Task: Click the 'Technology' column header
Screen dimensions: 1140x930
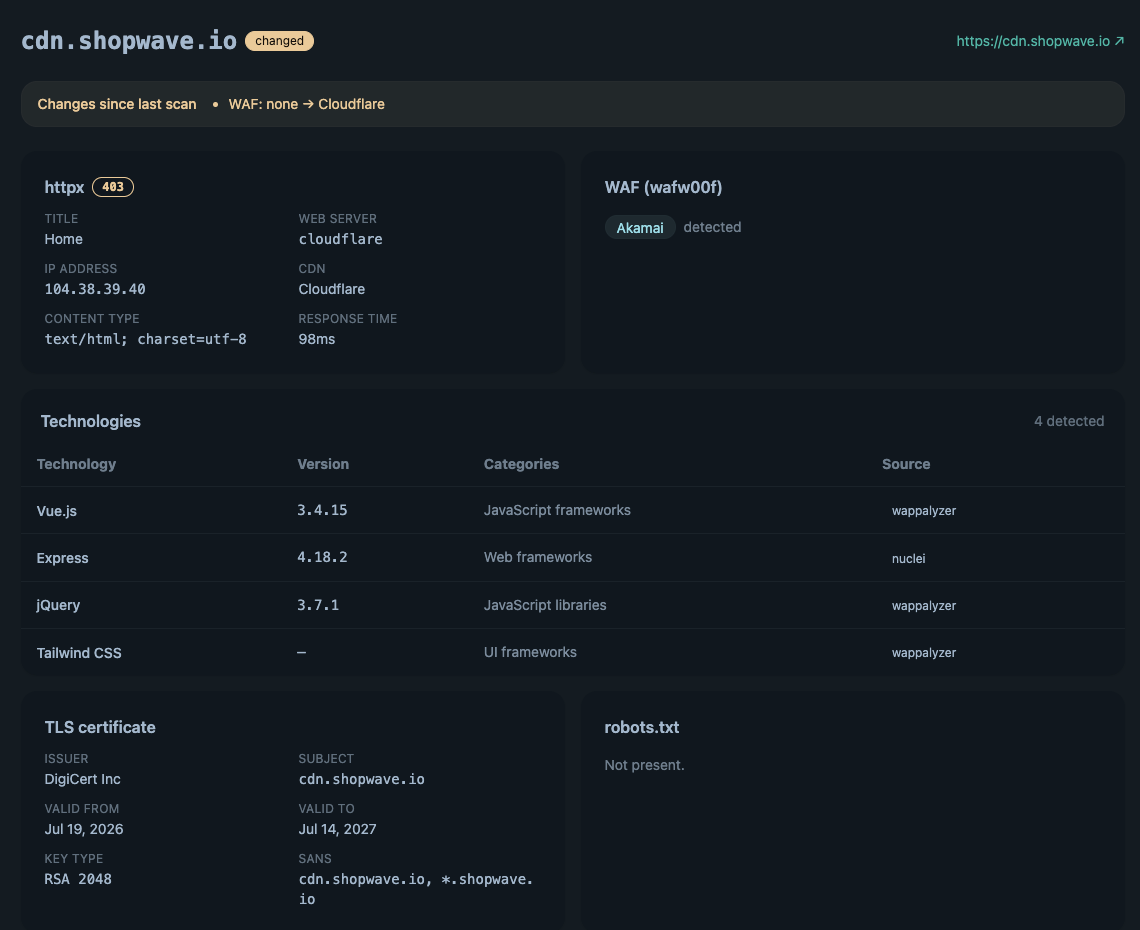Action: pos(76,464)
